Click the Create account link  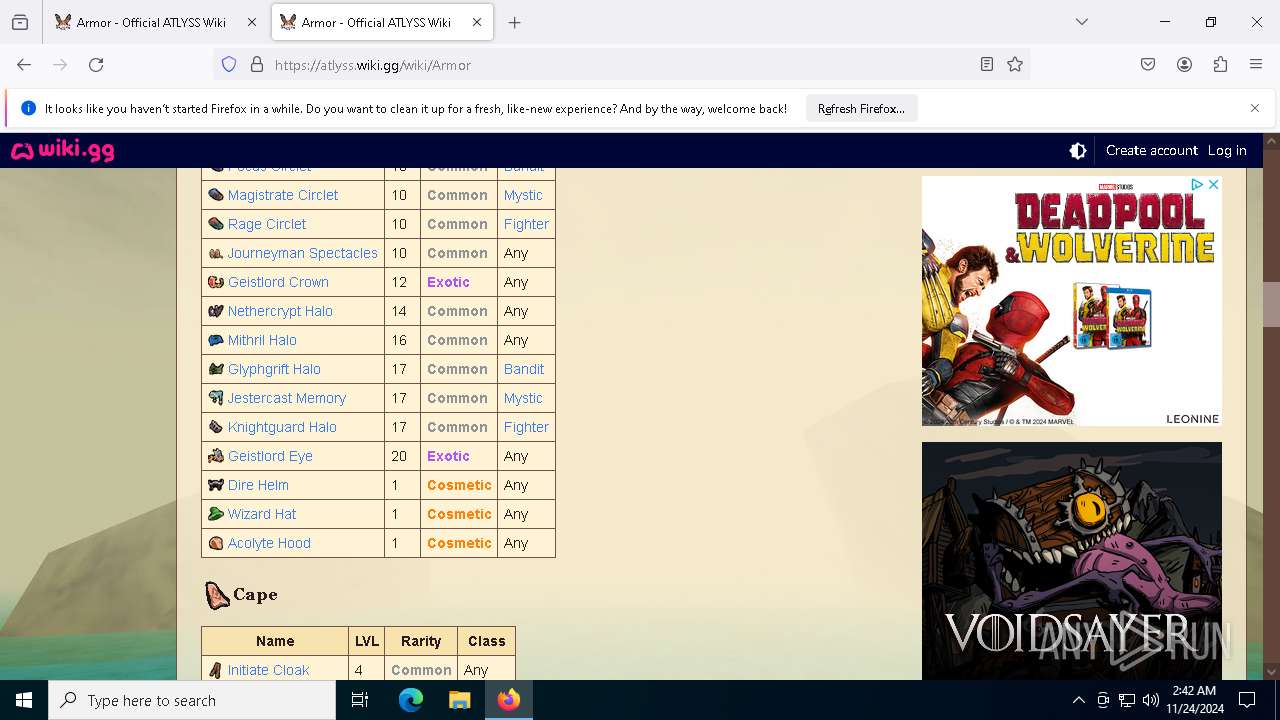[1151, 151]
